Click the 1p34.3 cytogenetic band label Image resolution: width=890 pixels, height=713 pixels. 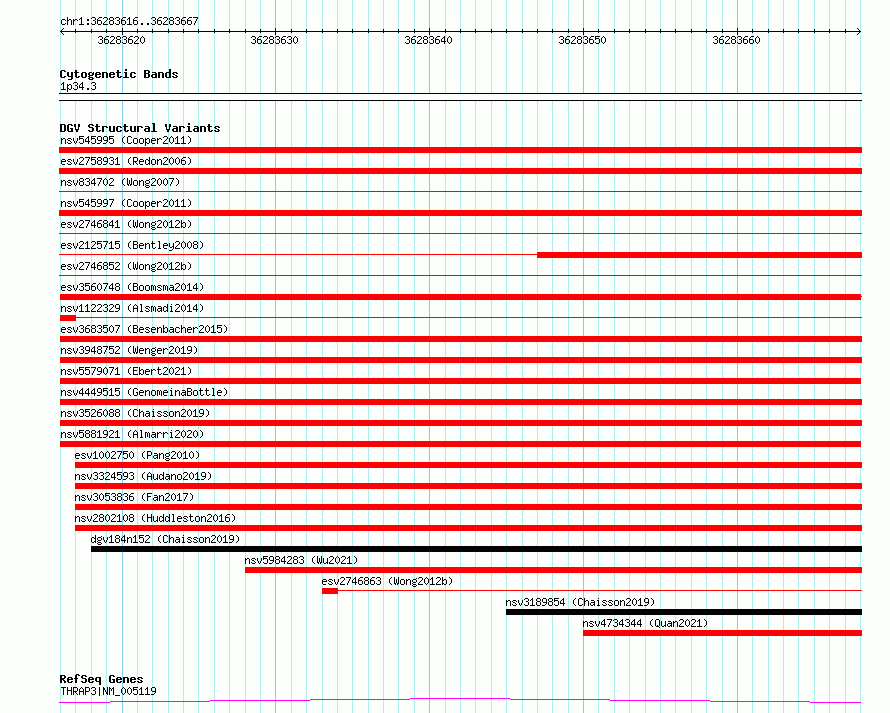(x=78, y=86)
